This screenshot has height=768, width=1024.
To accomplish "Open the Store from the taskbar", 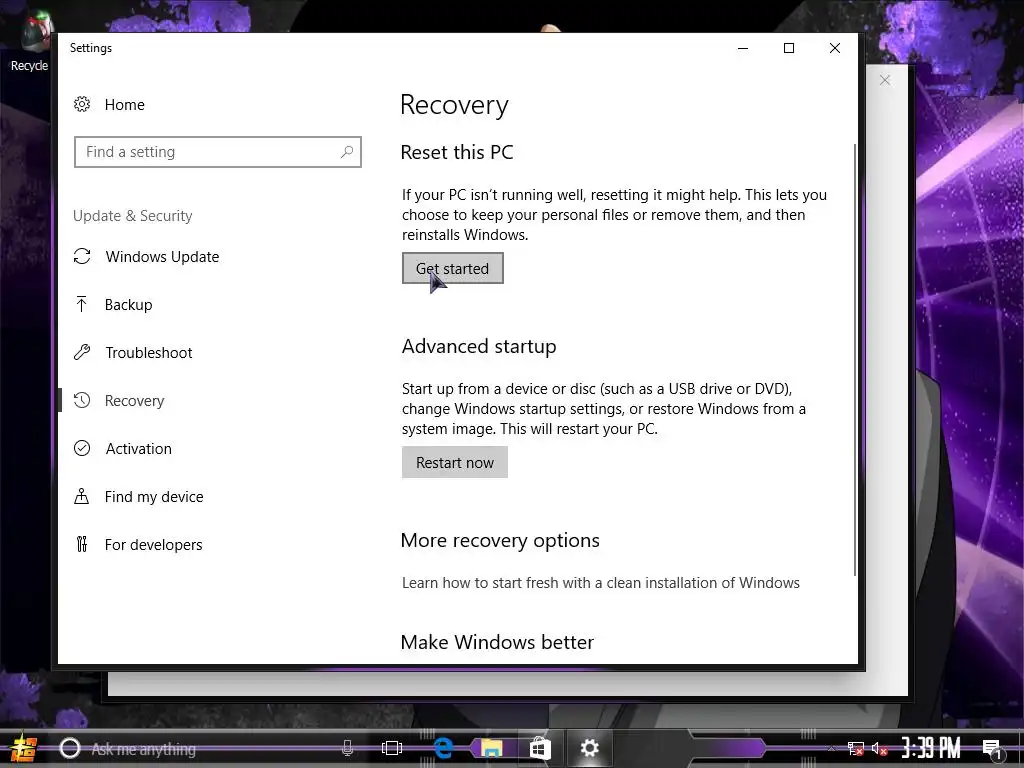I will [539, 748].
